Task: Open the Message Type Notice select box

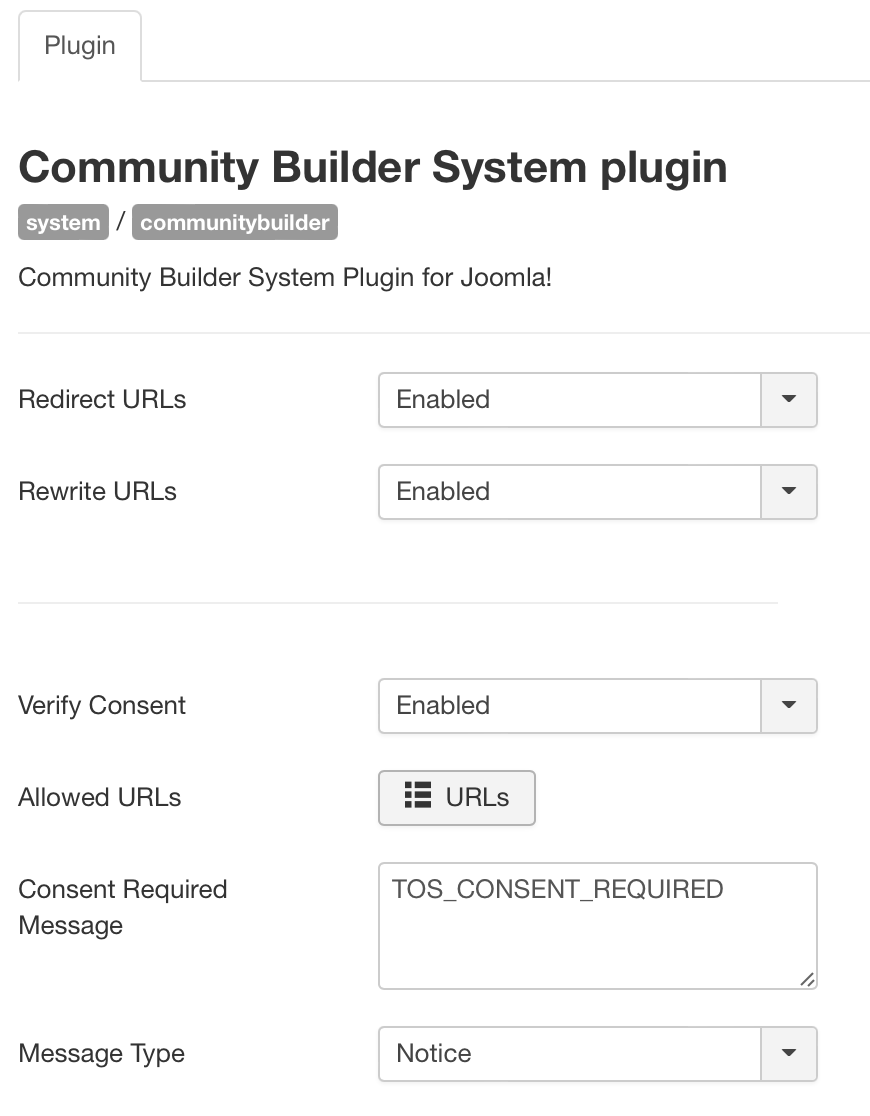Action: coord(597,1053)
